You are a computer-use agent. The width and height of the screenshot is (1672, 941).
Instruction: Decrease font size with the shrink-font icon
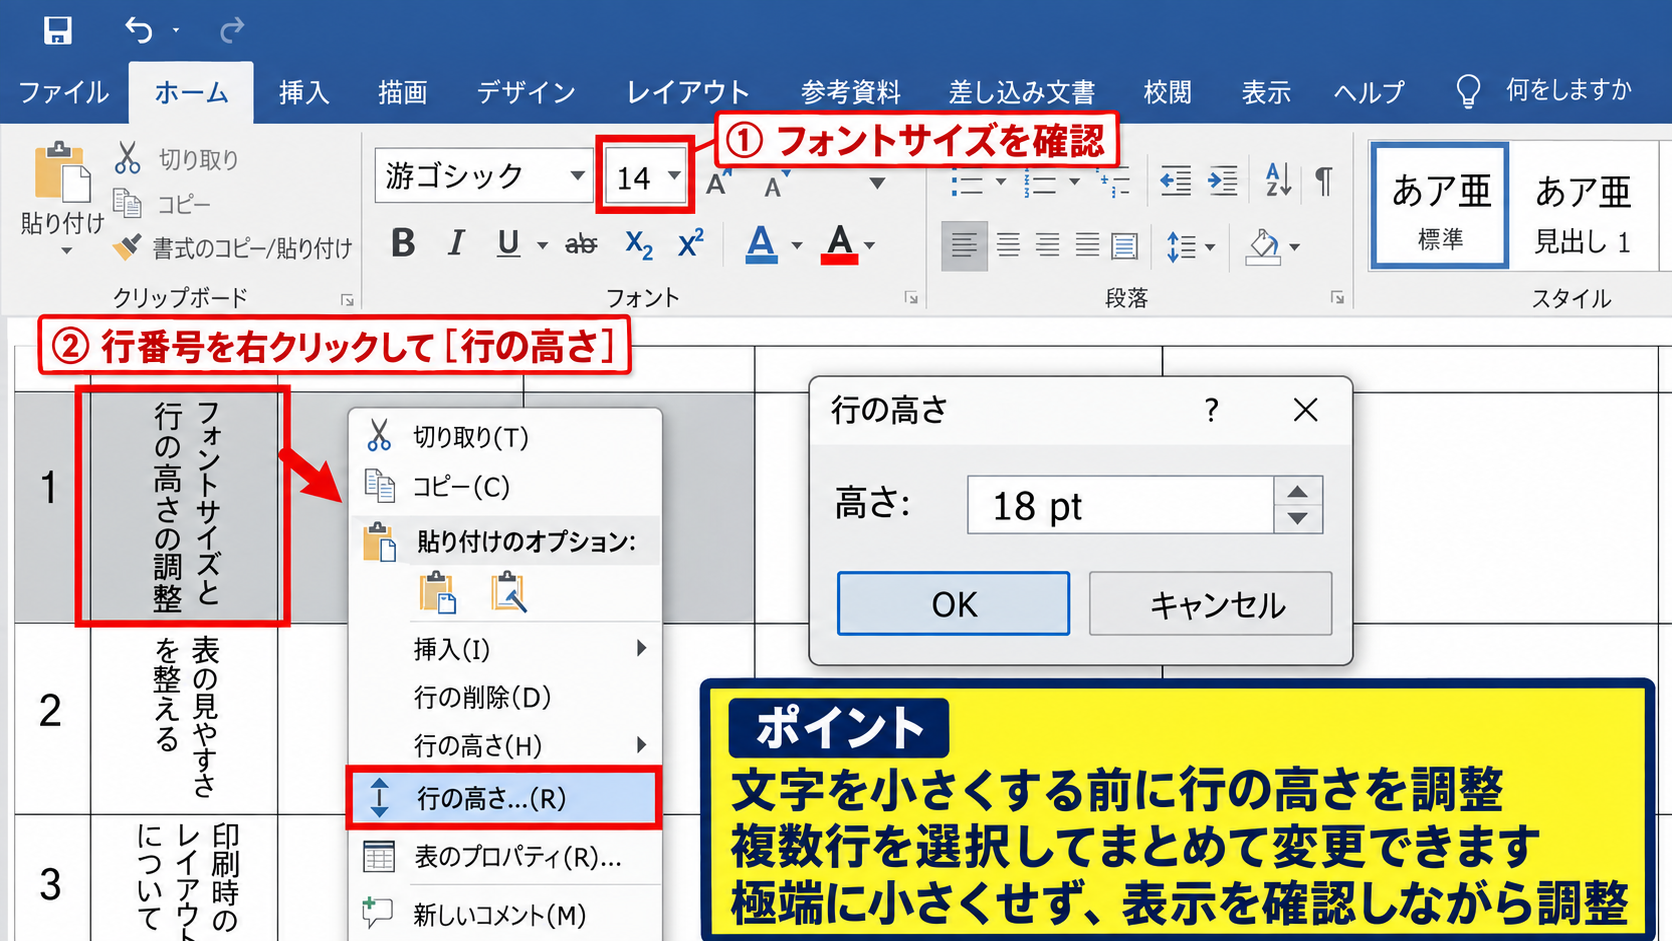(777, 183)
